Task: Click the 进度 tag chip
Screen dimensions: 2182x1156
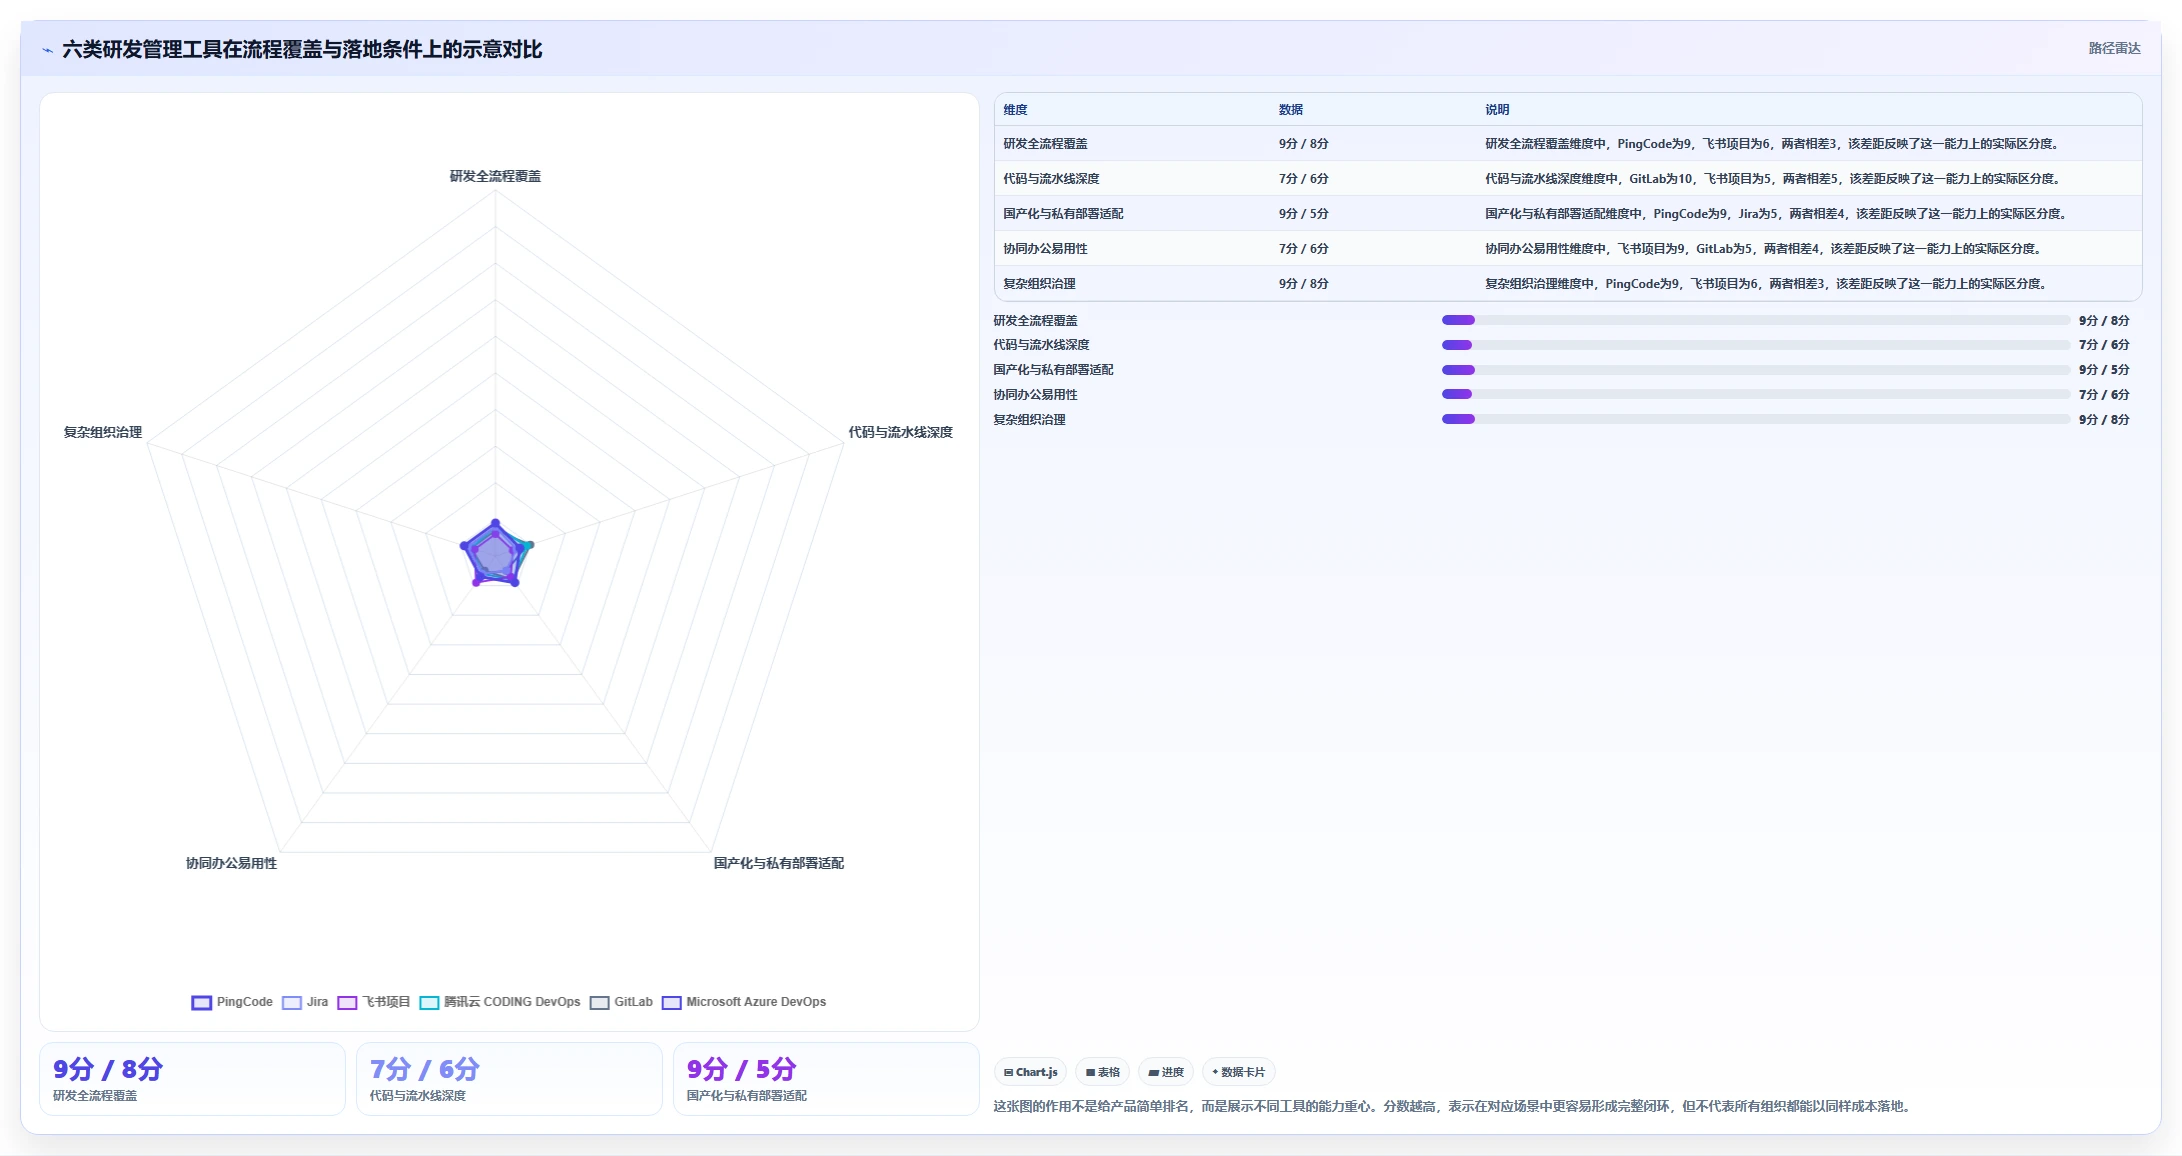Action: (x=1166, y=1072)
